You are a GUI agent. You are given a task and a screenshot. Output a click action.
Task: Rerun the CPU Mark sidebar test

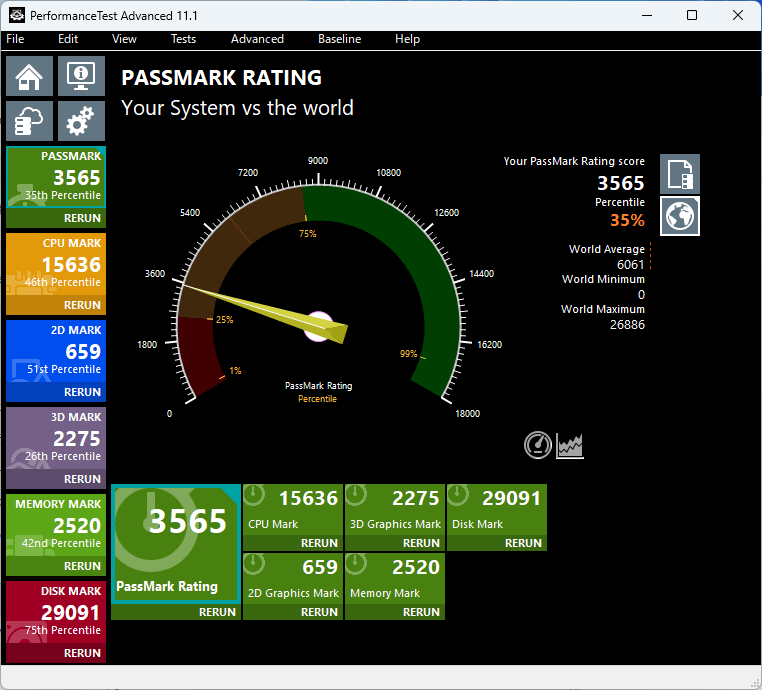pos(82,305)
